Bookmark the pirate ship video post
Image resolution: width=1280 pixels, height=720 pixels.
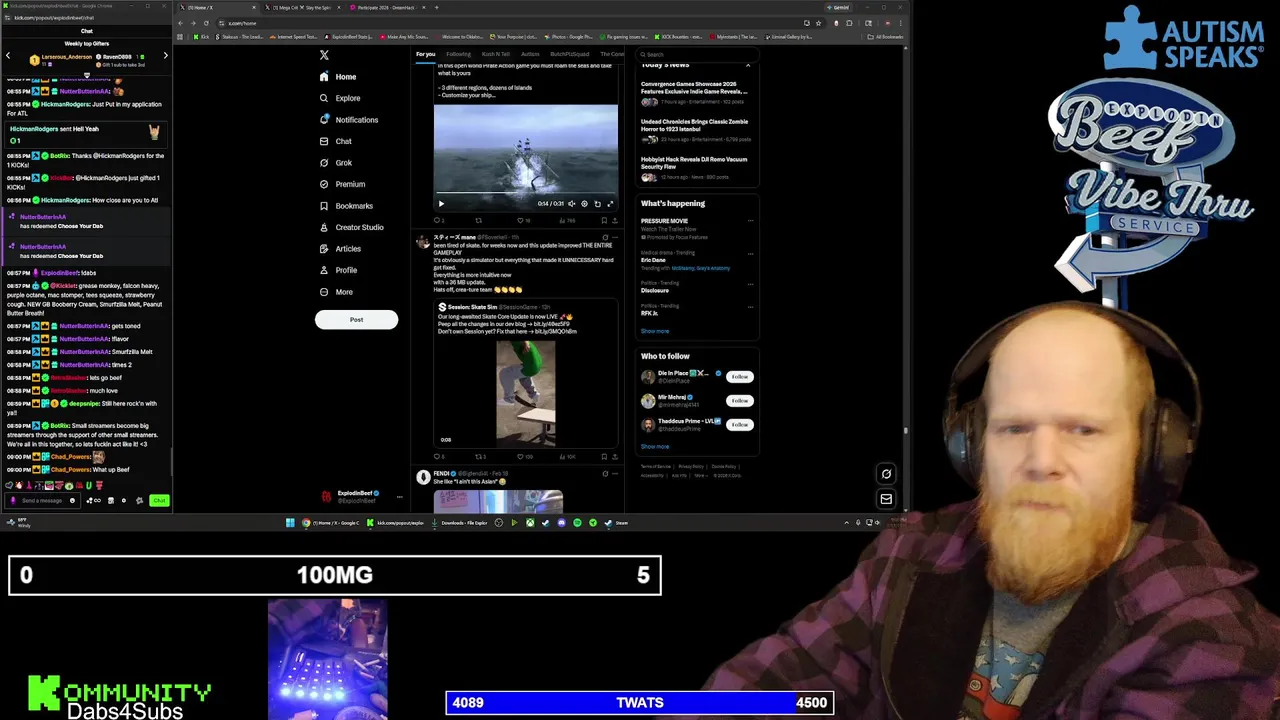[604, 220]
